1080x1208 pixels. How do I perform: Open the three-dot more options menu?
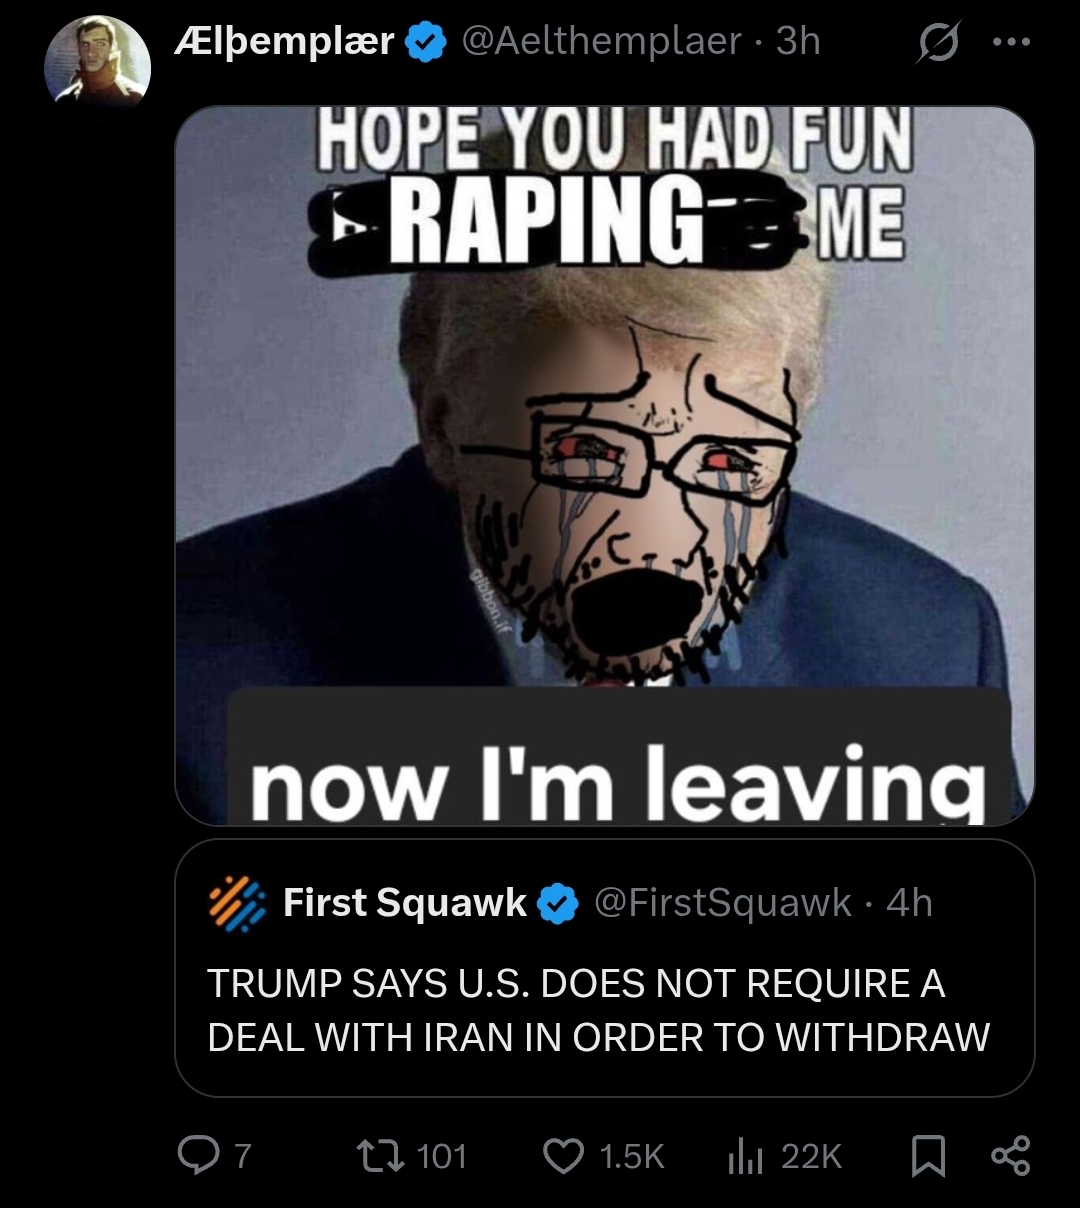click(1010, 42)
